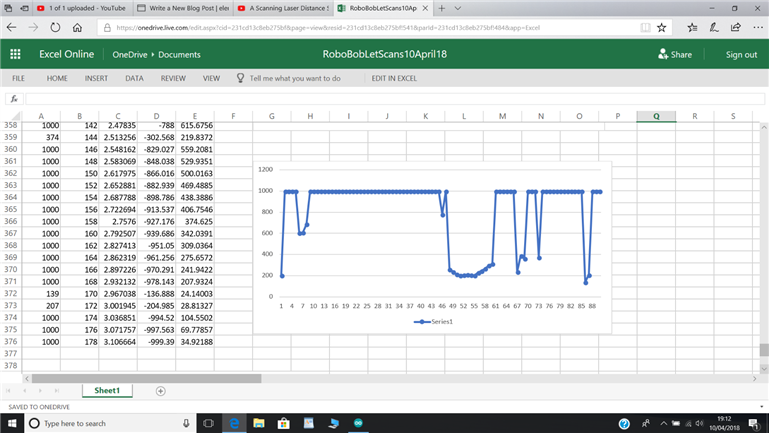Open the INSERT ribbon tab
This screenshot has width=769, height=433.
(96, 78)
